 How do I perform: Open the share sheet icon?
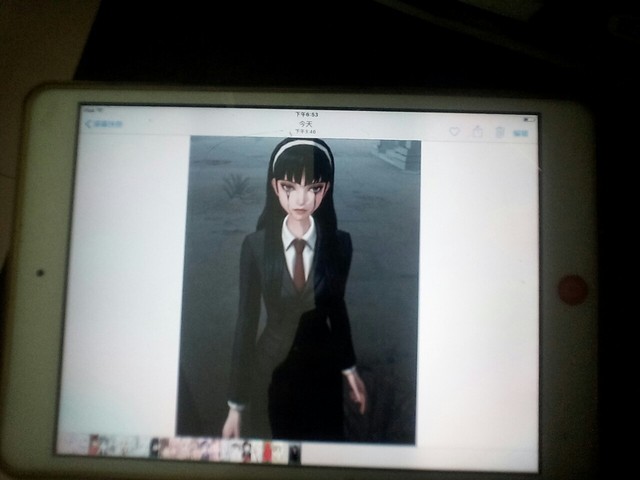pos(478,131)
